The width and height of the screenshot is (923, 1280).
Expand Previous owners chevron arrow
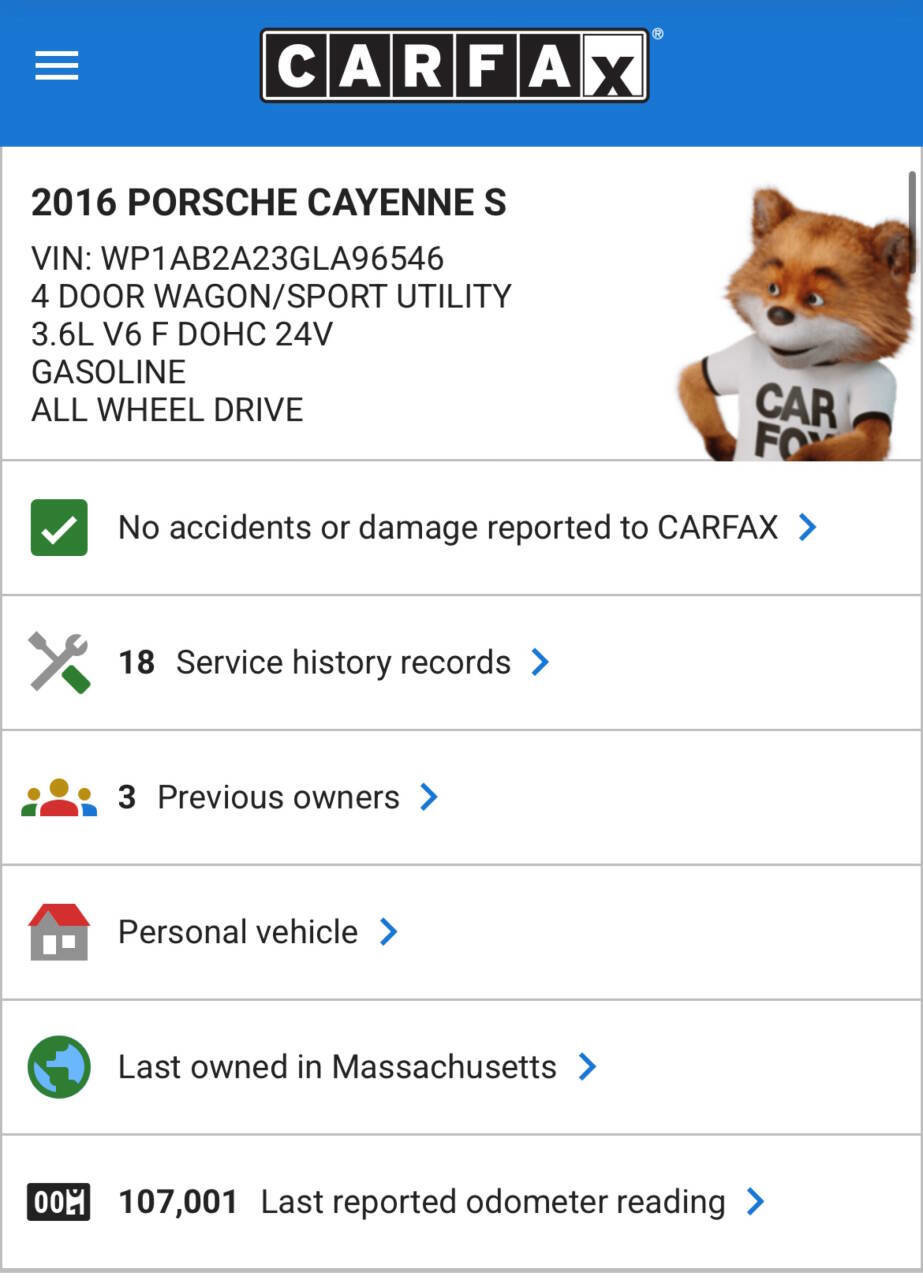coord(429,797)
